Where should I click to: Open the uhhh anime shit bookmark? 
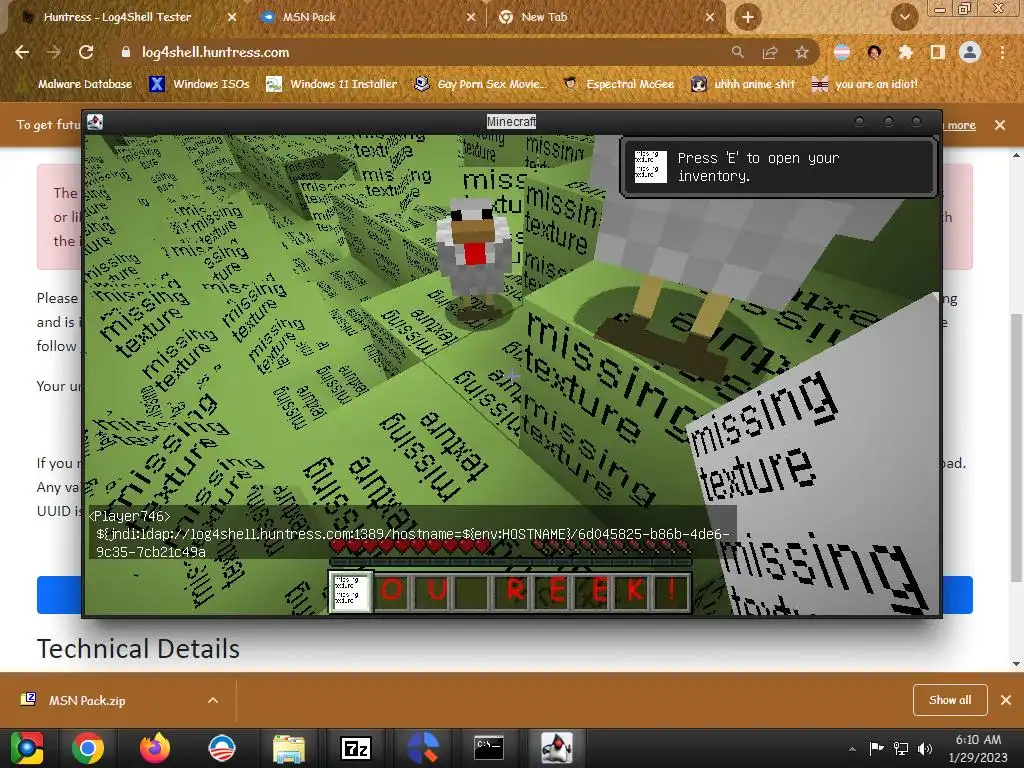pyautogui.click(x=743, y=84)
